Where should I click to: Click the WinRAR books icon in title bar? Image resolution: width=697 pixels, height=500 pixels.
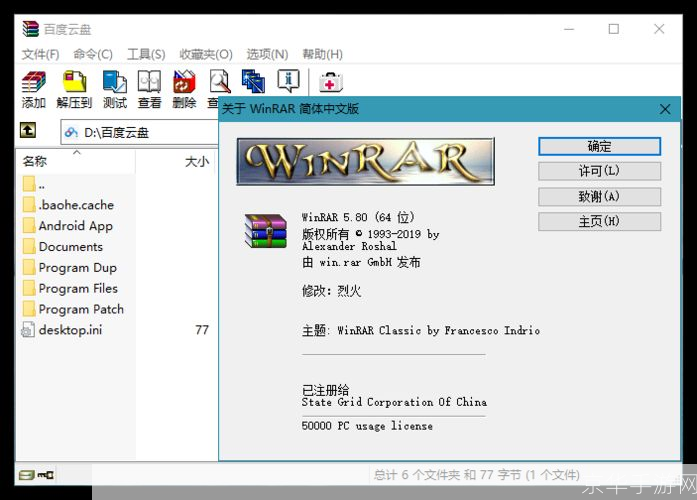coord(31,29)
